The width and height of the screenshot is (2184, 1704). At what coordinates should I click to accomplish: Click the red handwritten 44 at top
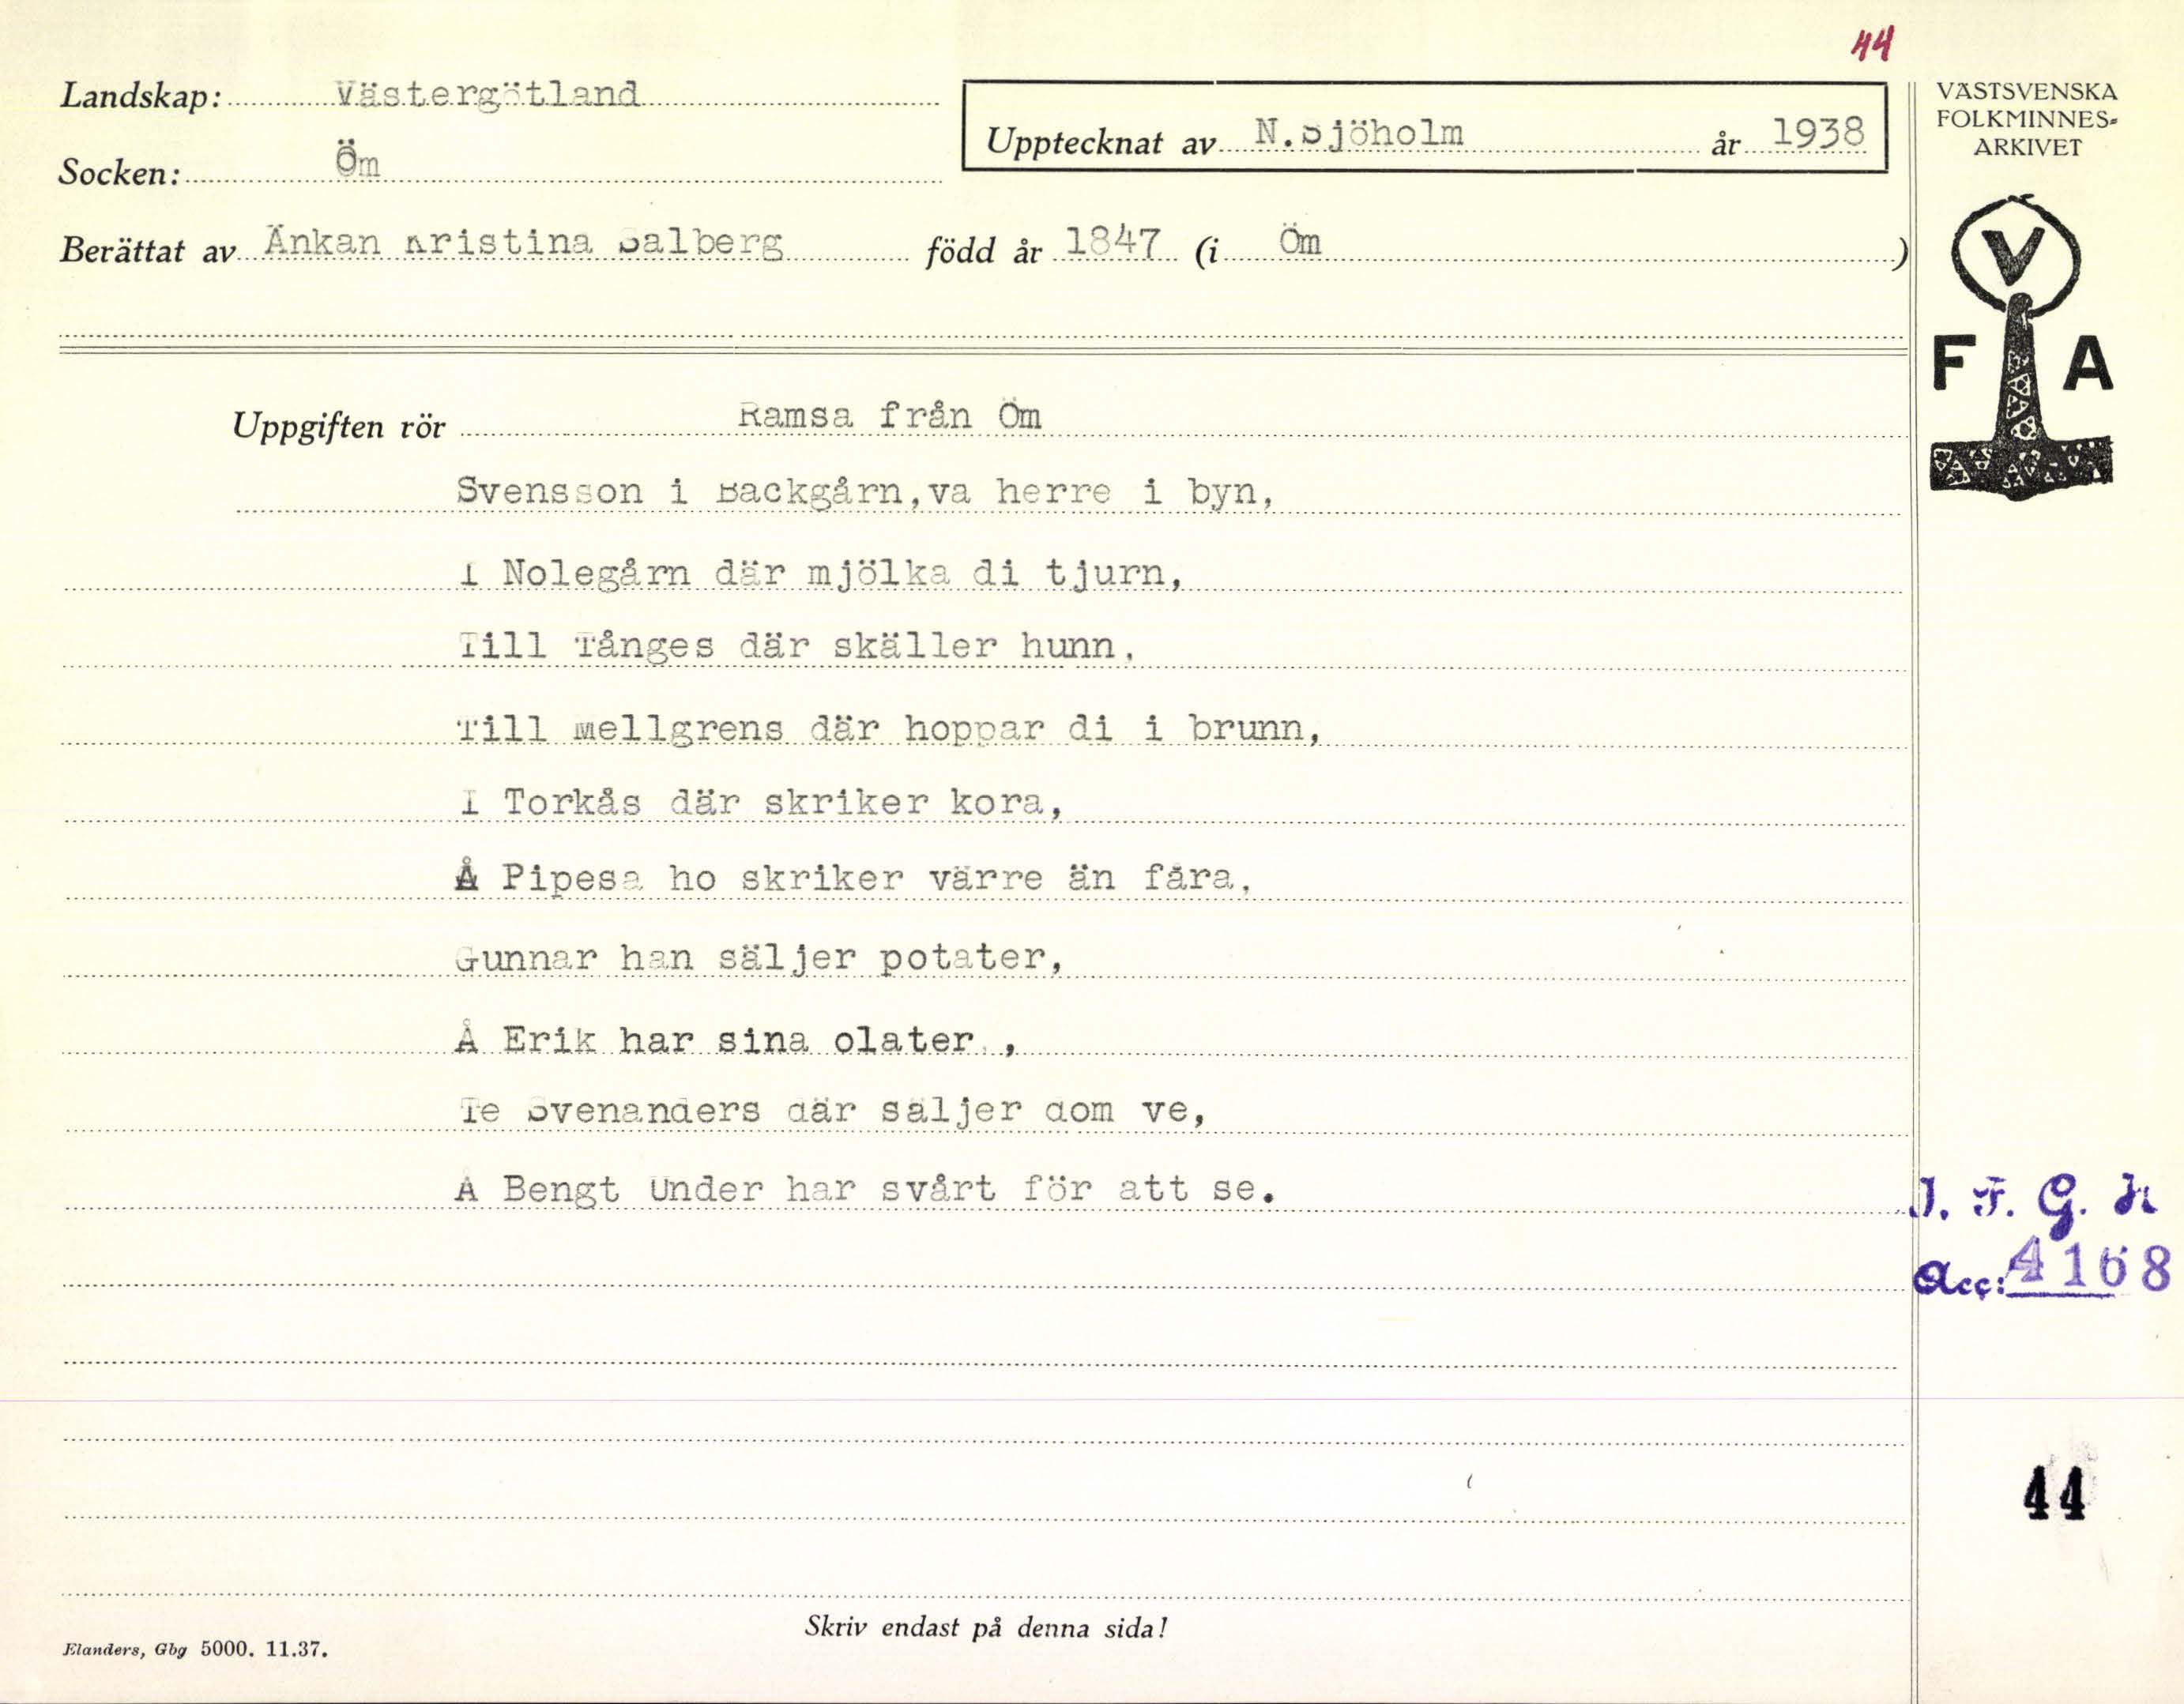click(x=1871, y=45)
